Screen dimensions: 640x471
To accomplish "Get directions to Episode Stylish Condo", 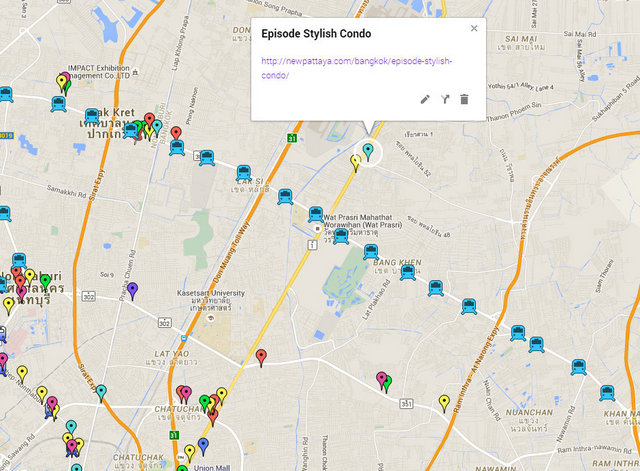I will click(x=445, y=99).
